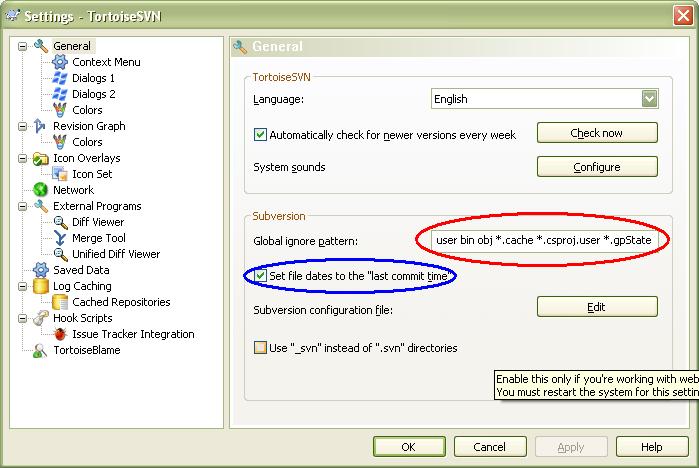This screenshot has width=699, height=468.
Task: Click the Cached Repositories icon
Action: pyautogui.click(x=60, y=302)
